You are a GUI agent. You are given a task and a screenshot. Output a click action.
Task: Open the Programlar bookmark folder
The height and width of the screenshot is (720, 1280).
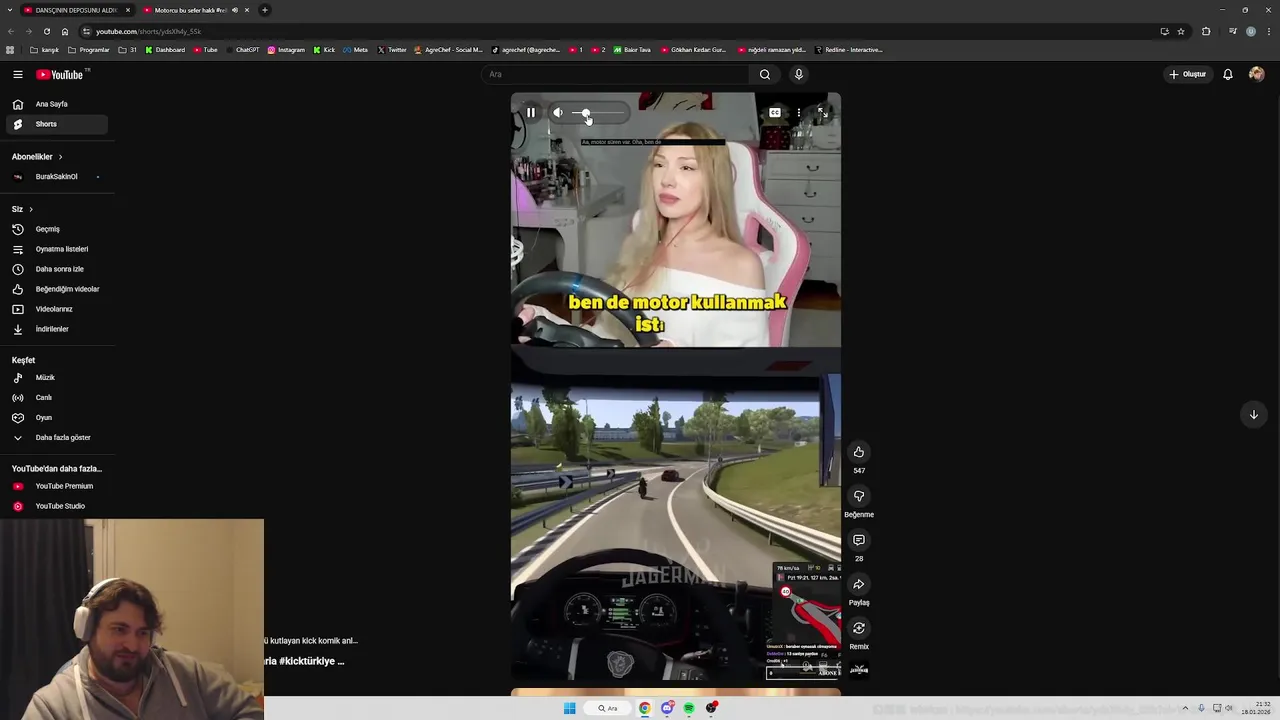pos(89,50)
